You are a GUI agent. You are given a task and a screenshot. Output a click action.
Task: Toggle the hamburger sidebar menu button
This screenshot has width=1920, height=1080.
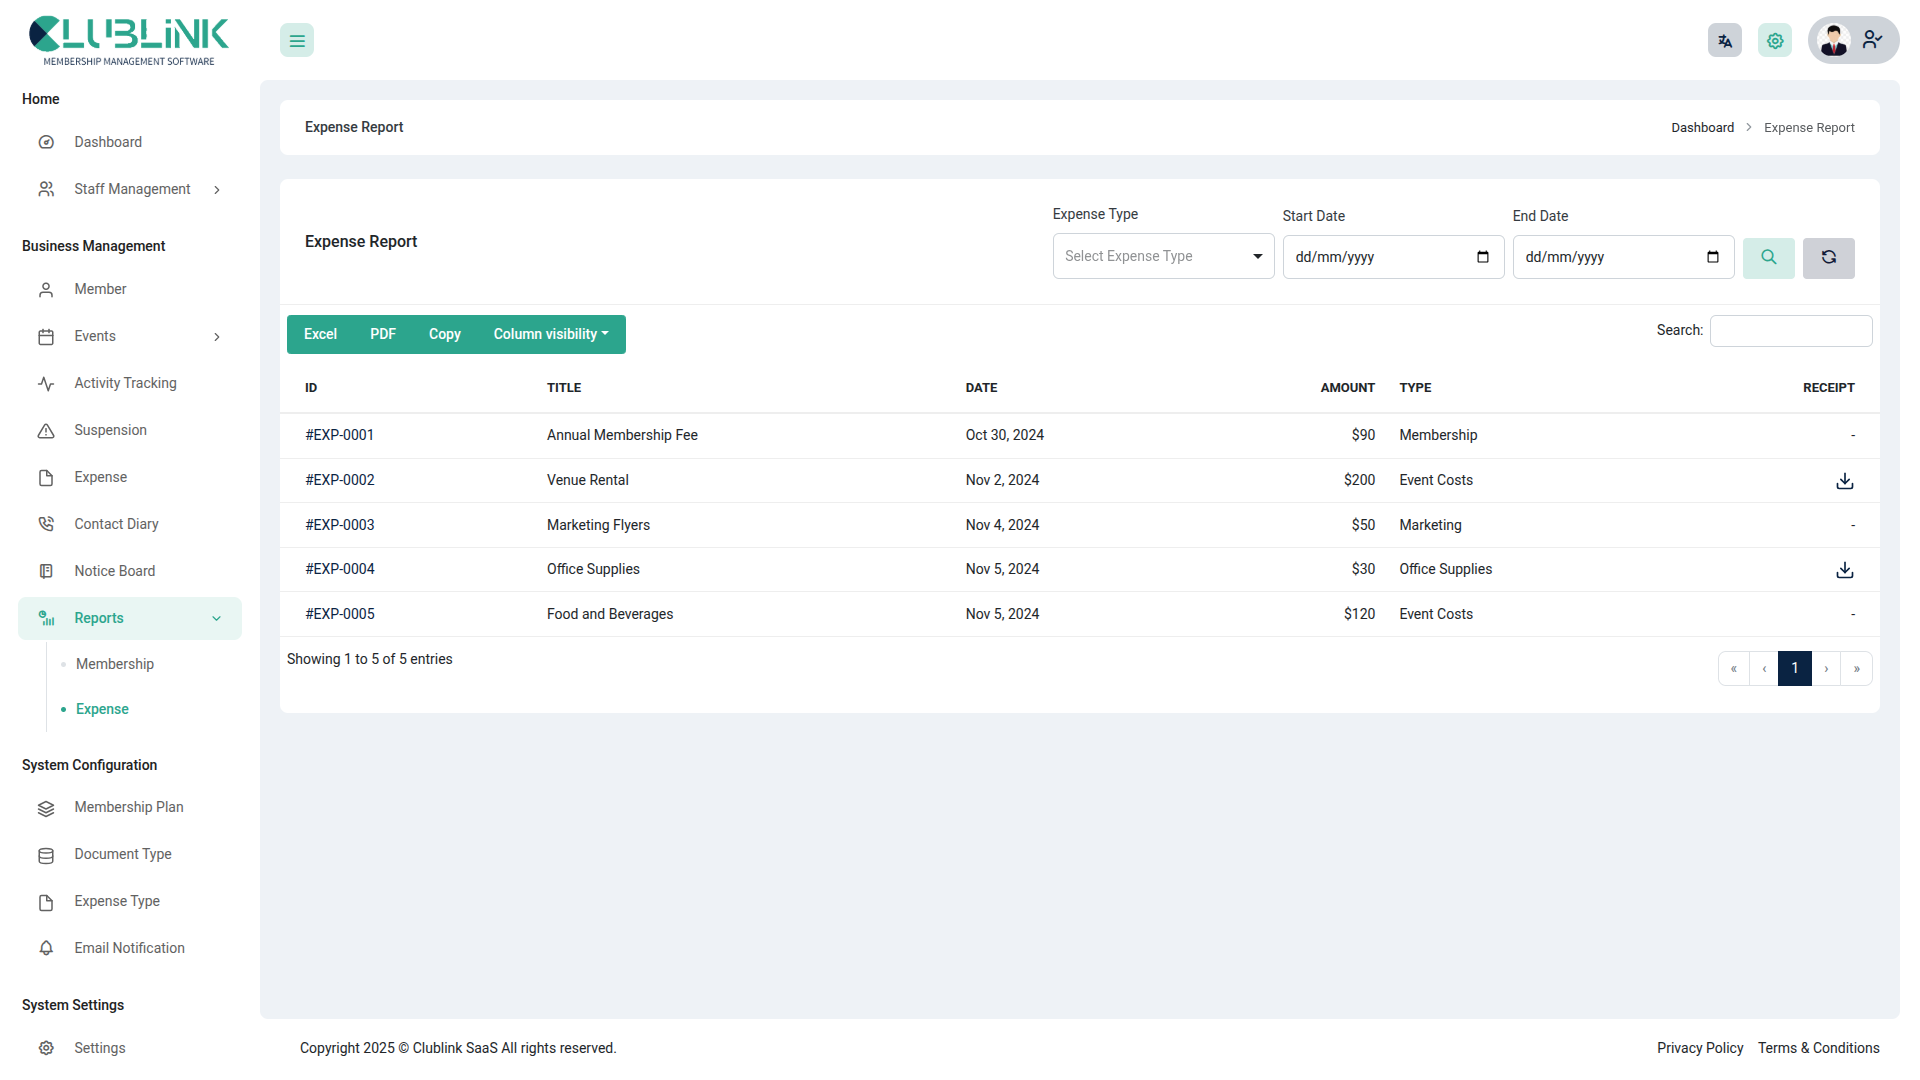[297, 41]
